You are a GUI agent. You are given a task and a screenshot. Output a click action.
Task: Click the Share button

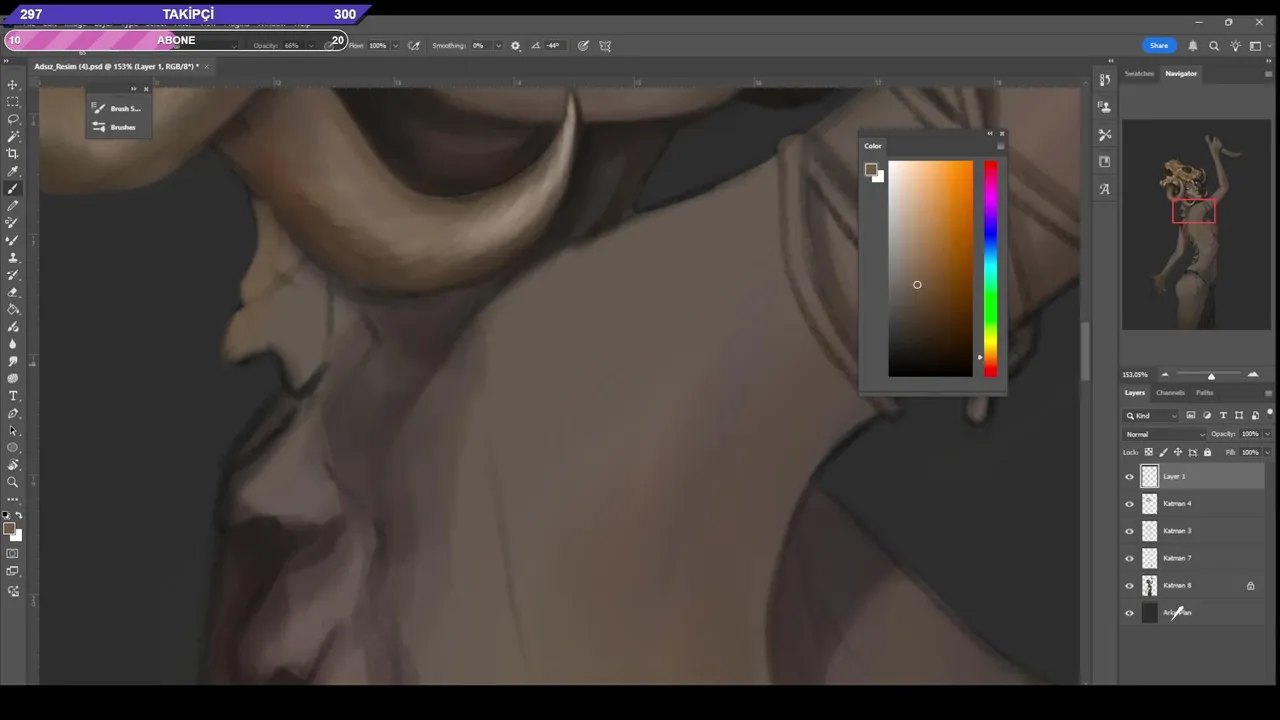click(x=1159, y=45)
